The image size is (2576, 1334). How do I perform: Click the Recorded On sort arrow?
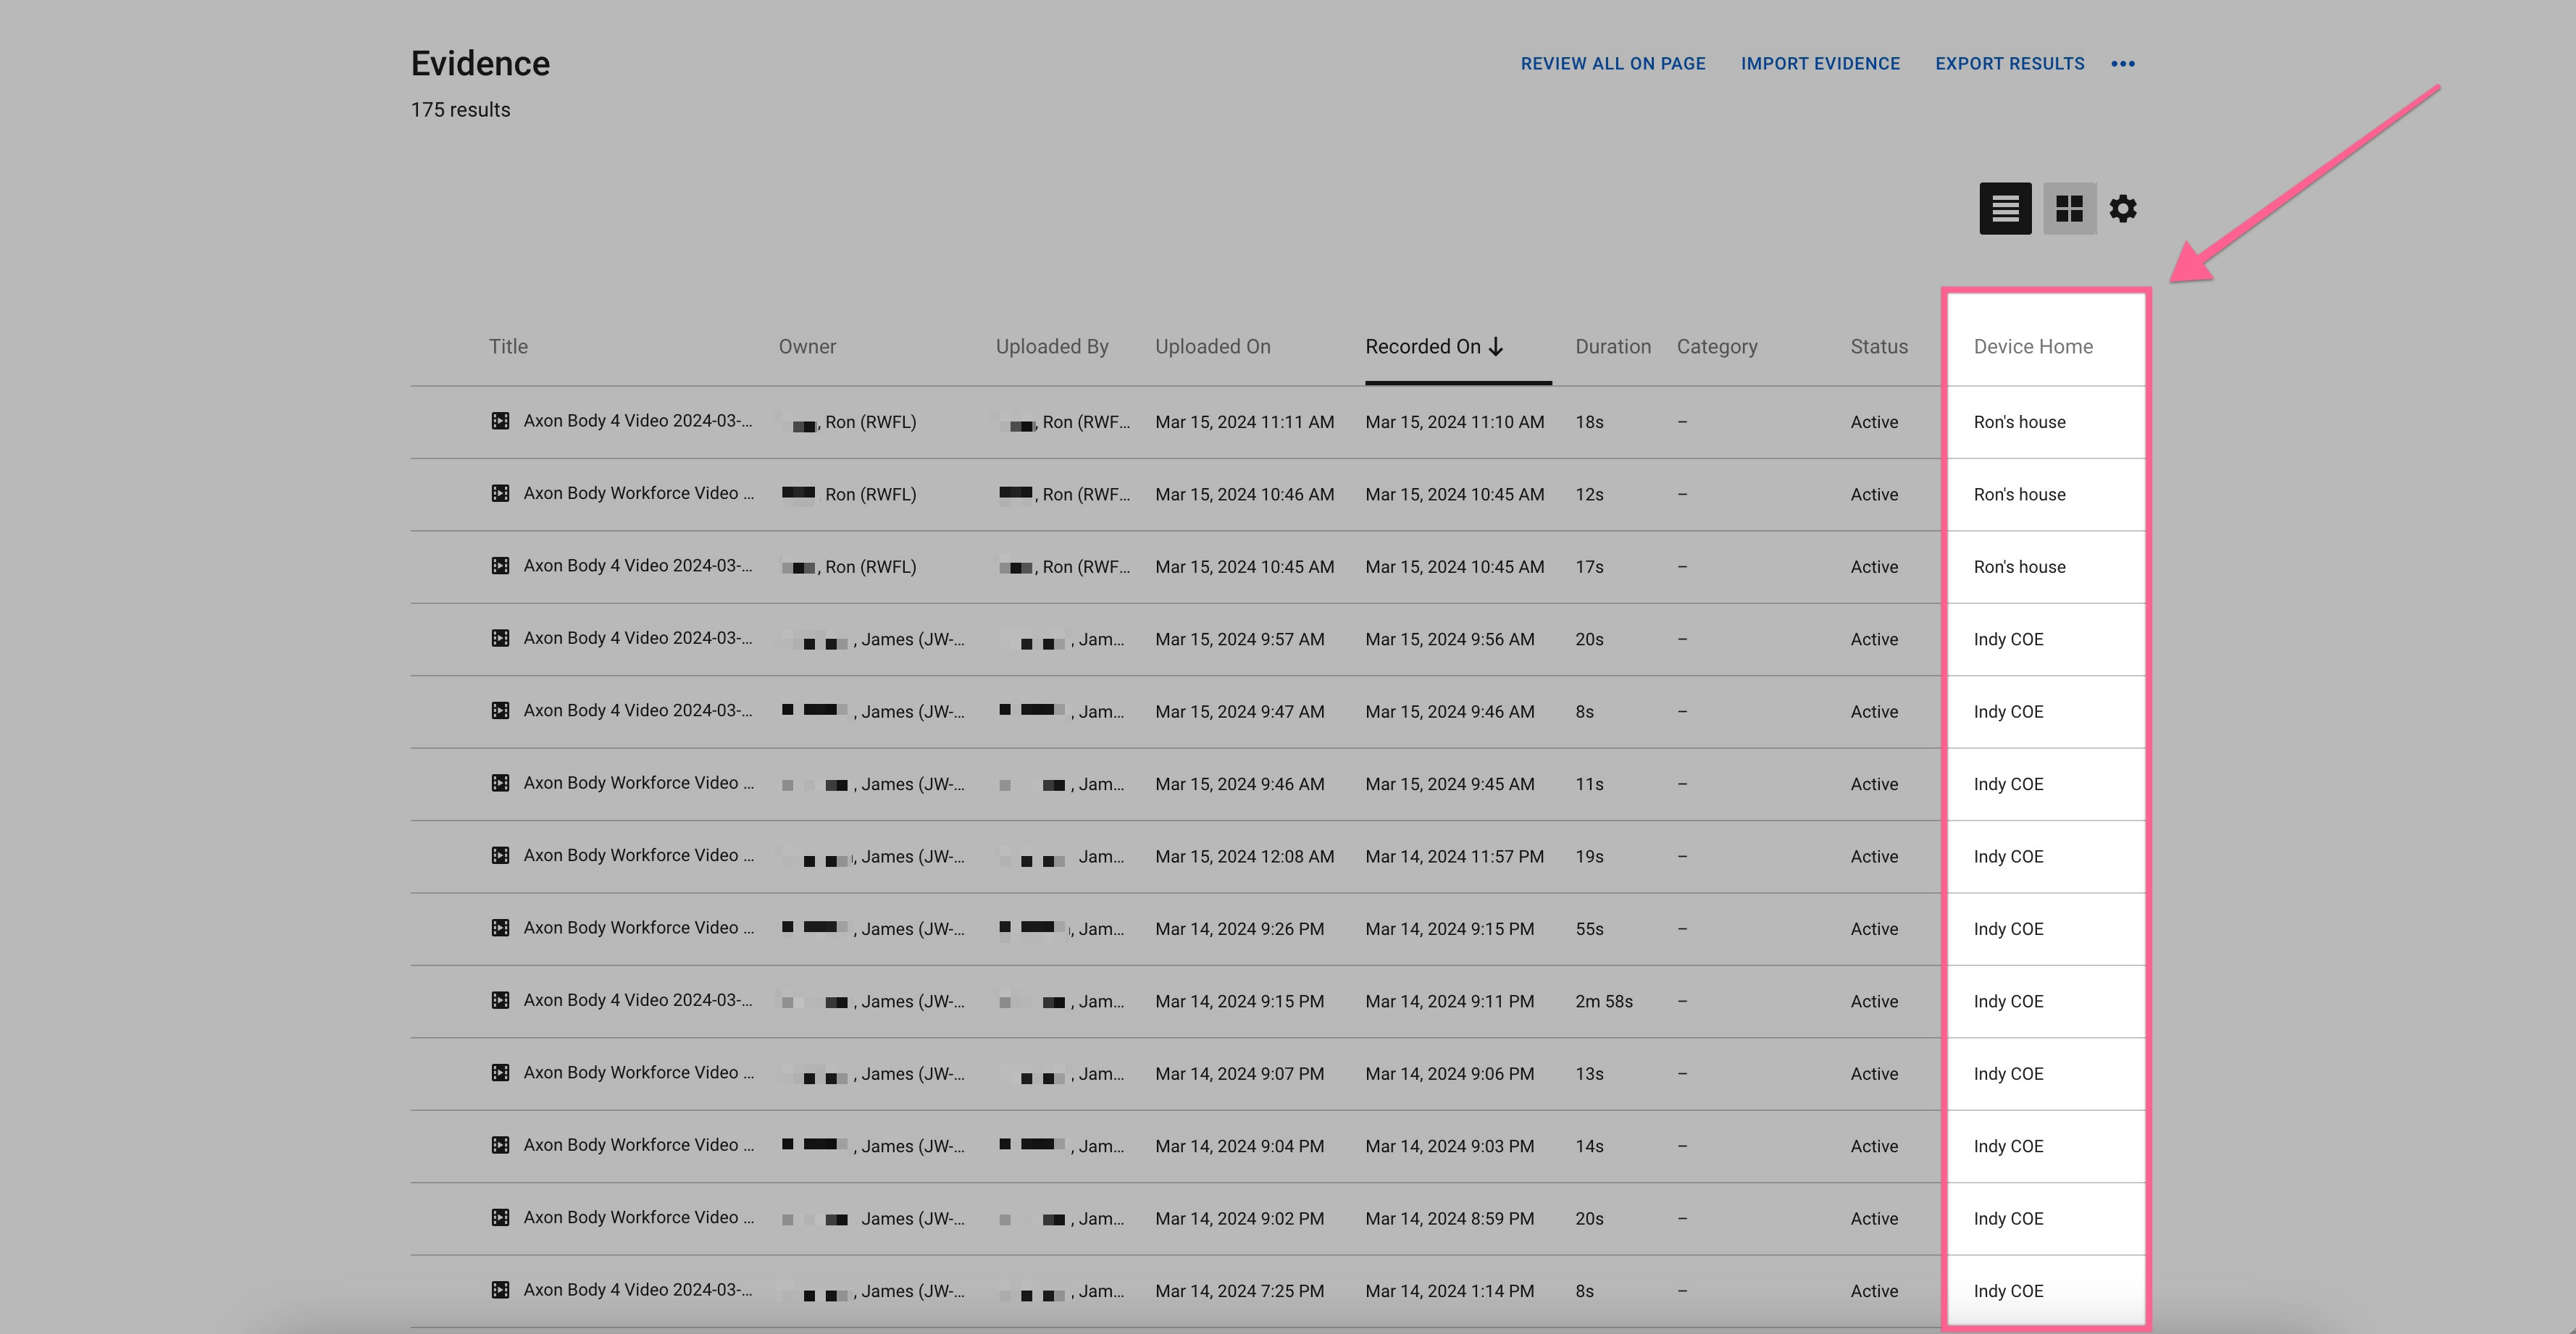pos(1496,346)
